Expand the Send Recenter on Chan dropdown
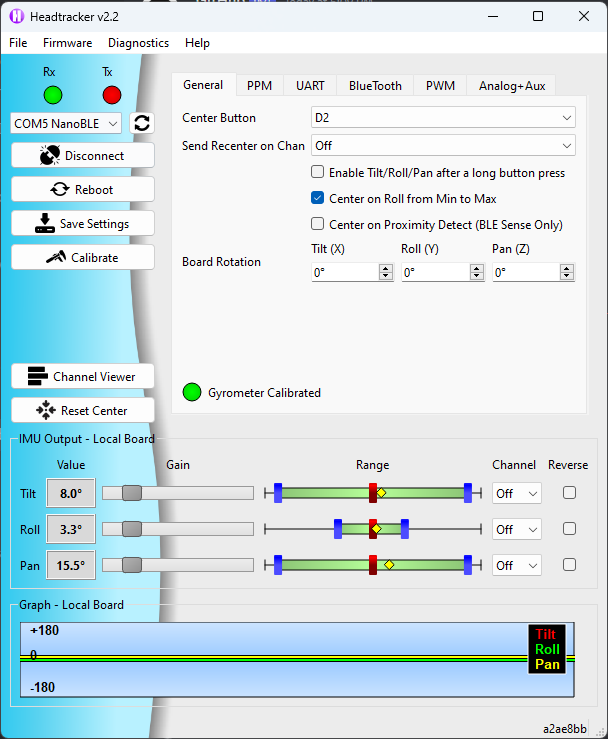The height and width of the screenshot is (739, 608). click(442, 146)
